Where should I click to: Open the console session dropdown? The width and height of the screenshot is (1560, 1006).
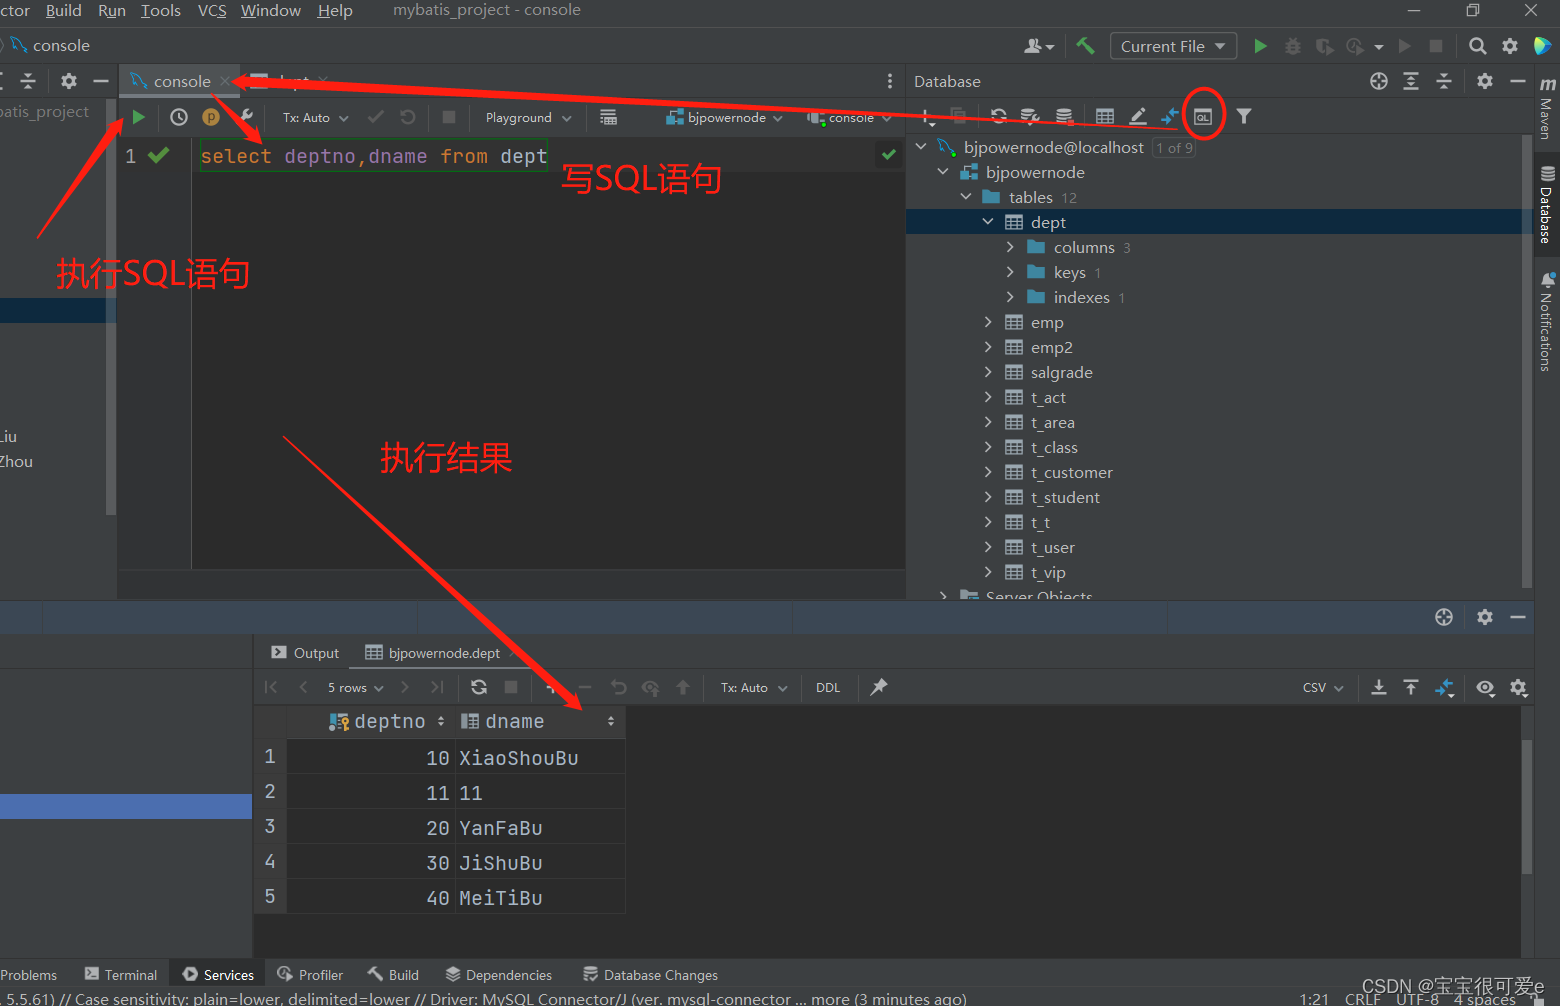[850, 117]
